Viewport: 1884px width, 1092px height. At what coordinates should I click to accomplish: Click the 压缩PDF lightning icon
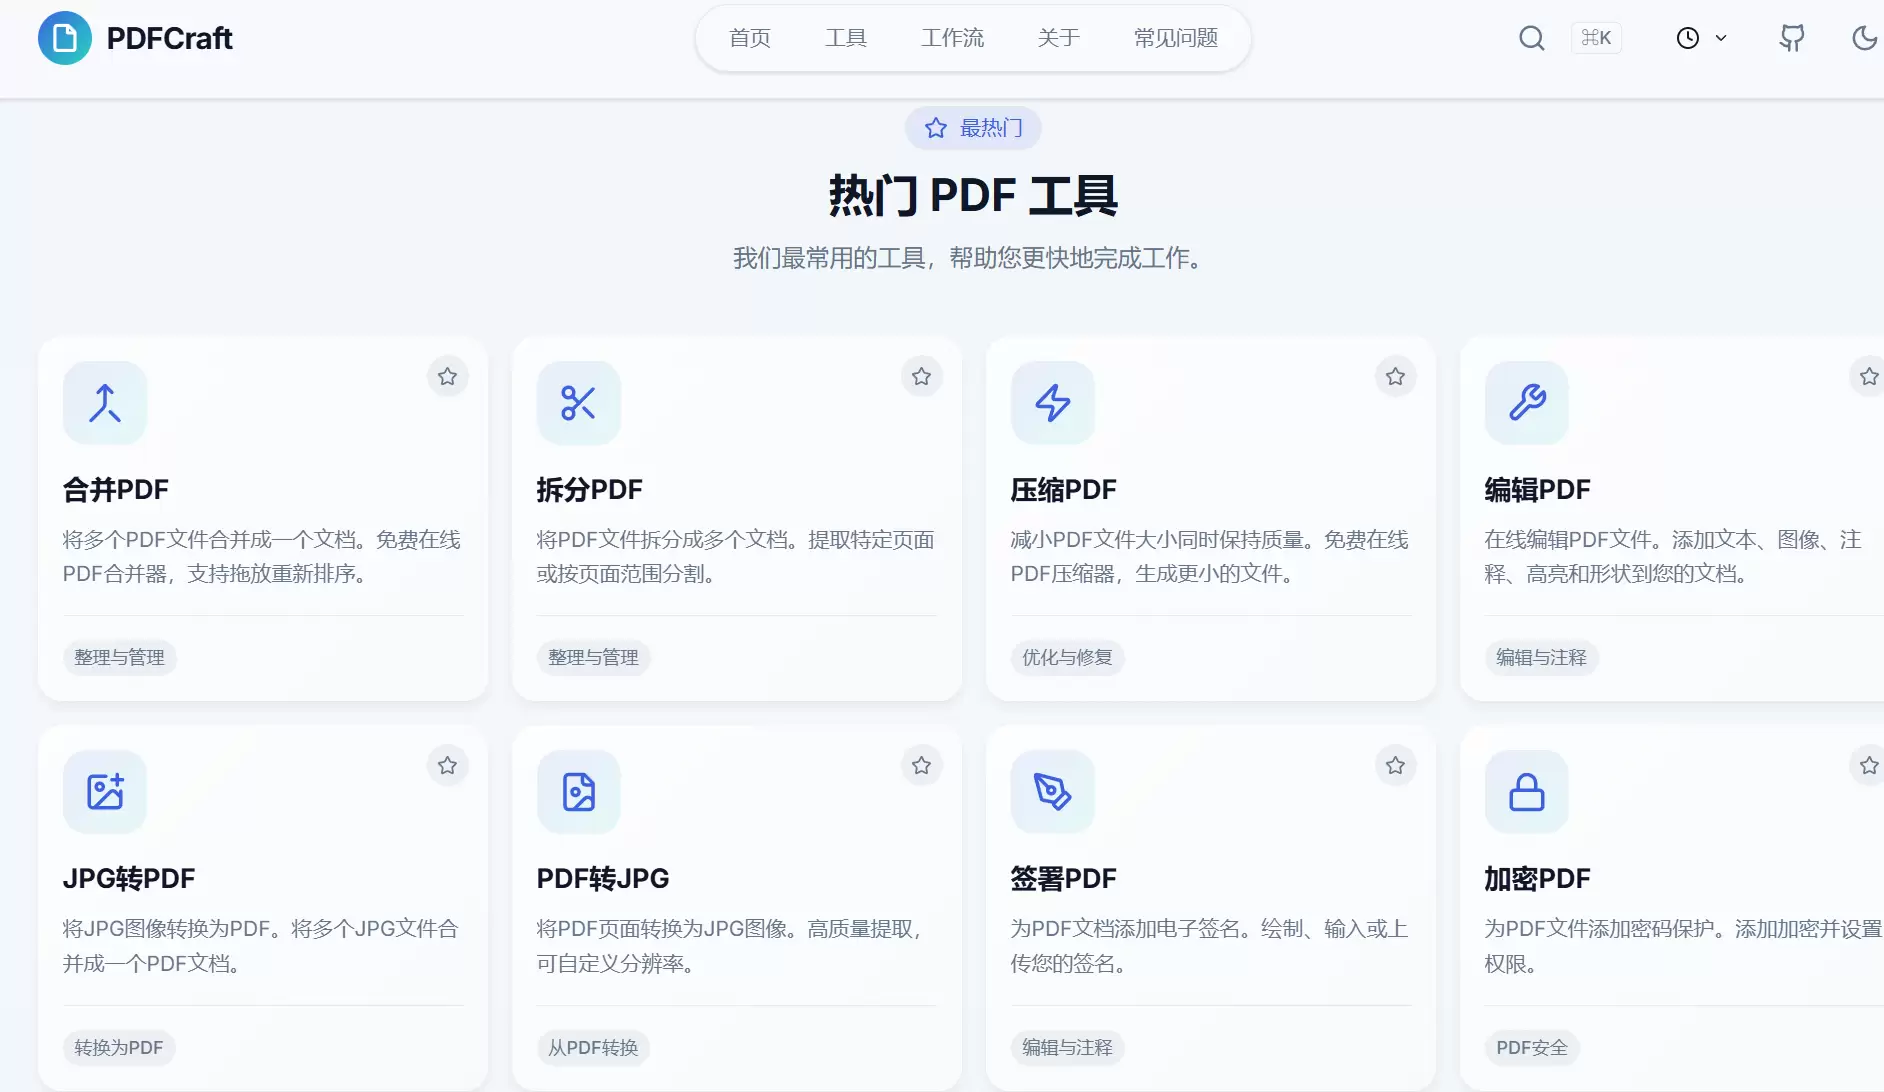point(1053,403)
